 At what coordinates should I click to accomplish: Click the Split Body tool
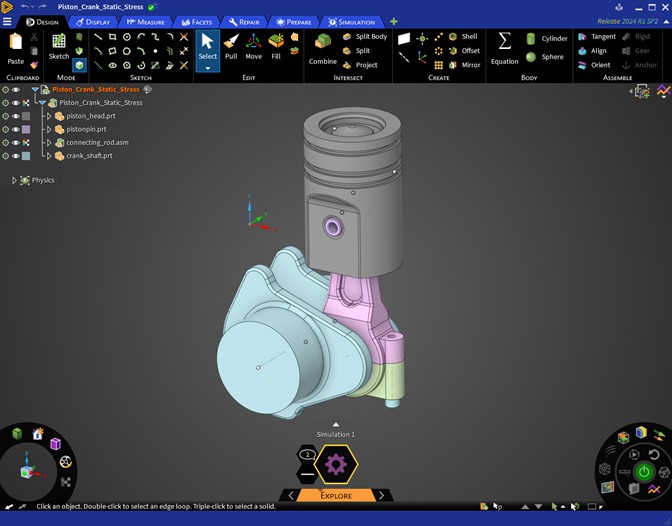click(x=365, y=36)
